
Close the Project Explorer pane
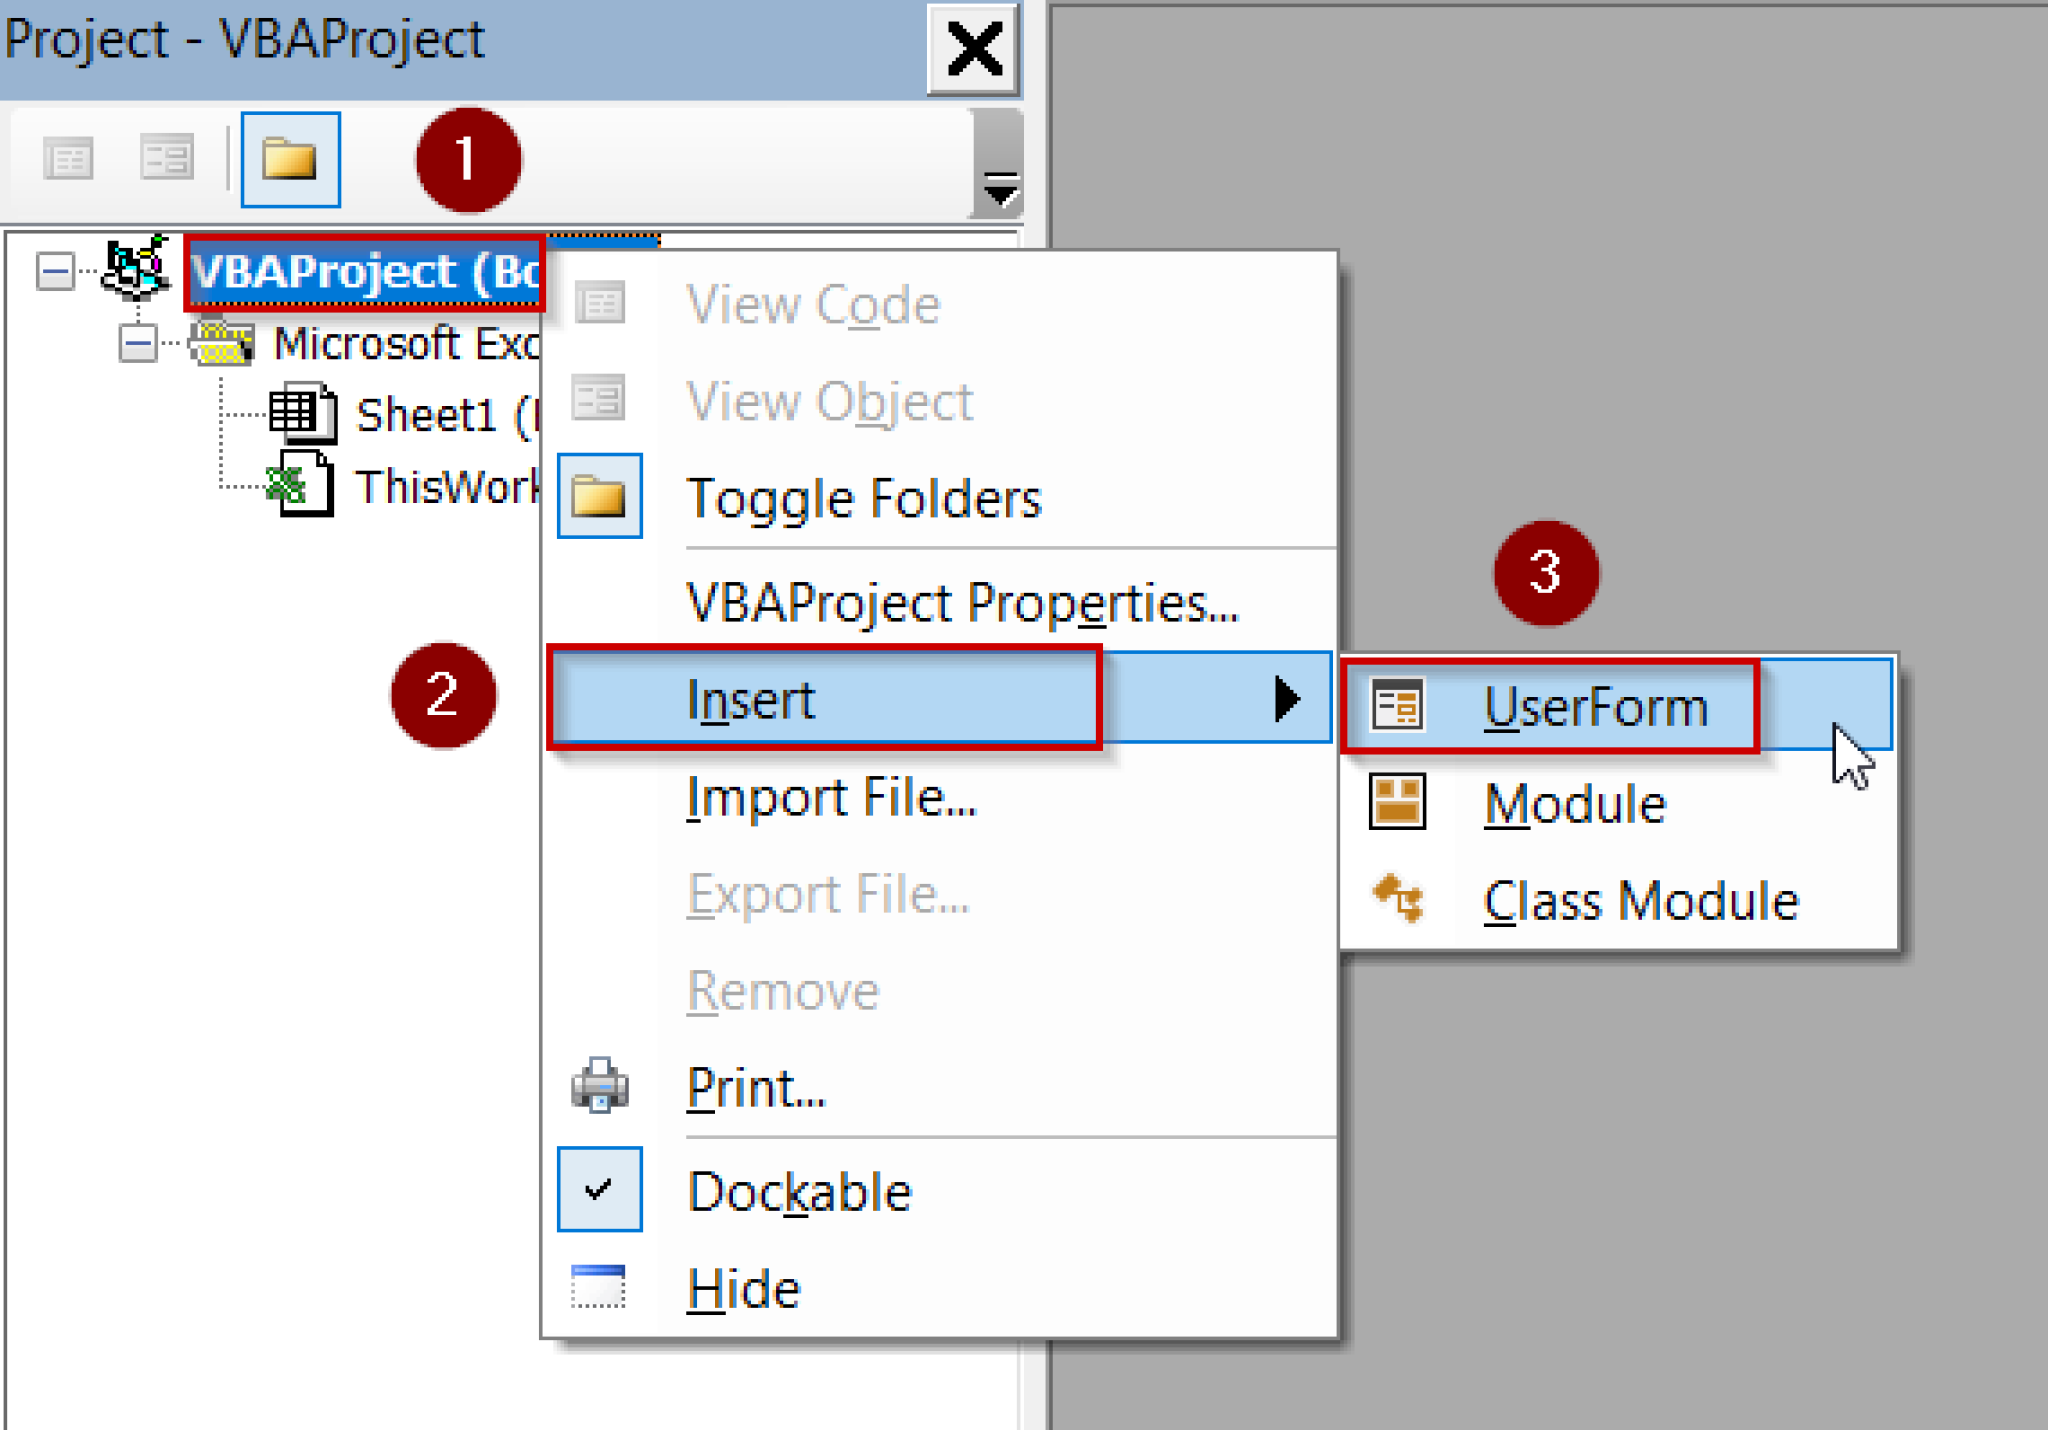pos(973,49)
